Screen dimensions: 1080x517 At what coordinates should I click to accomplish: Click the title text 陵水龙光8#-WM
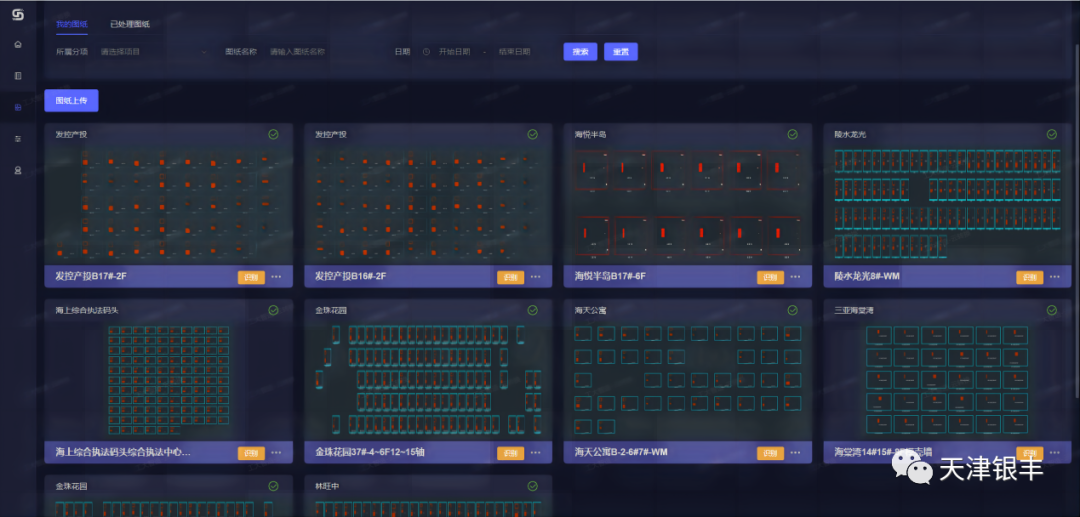tap(867, 277)
